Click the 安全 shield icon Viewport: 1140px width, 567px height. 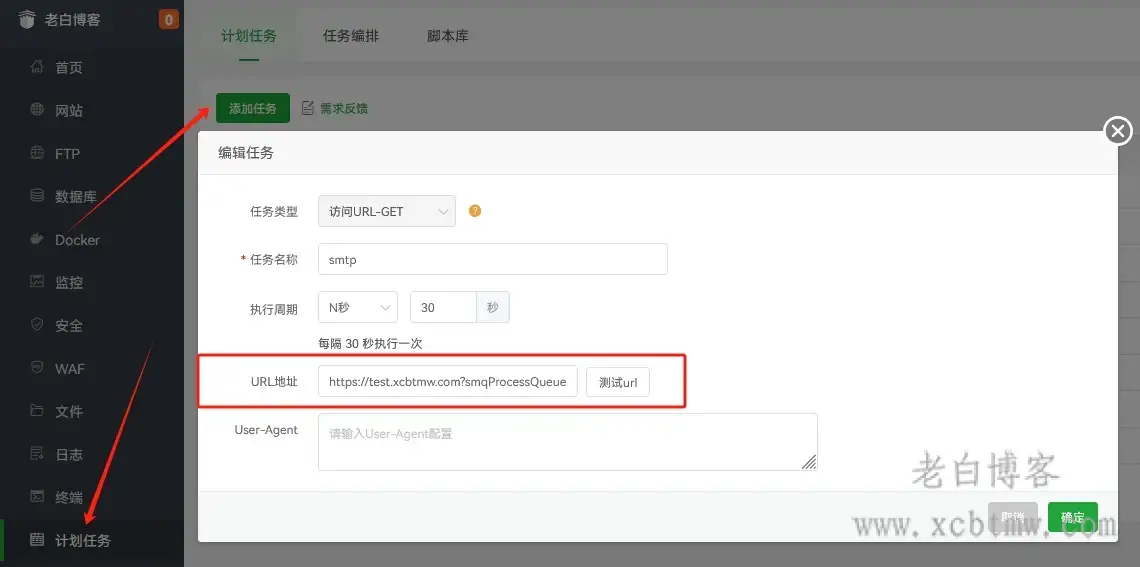click(x=37, y=324)
